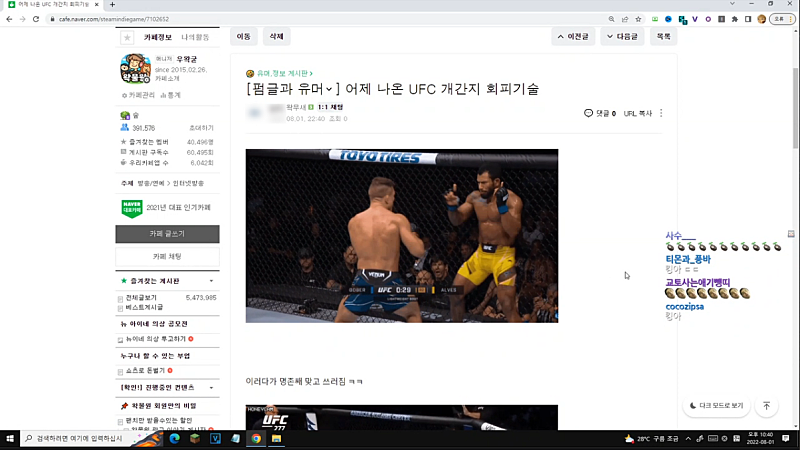Switch to the 나의활동 tab
Viewport: 800px width, 450px height.
195,38
